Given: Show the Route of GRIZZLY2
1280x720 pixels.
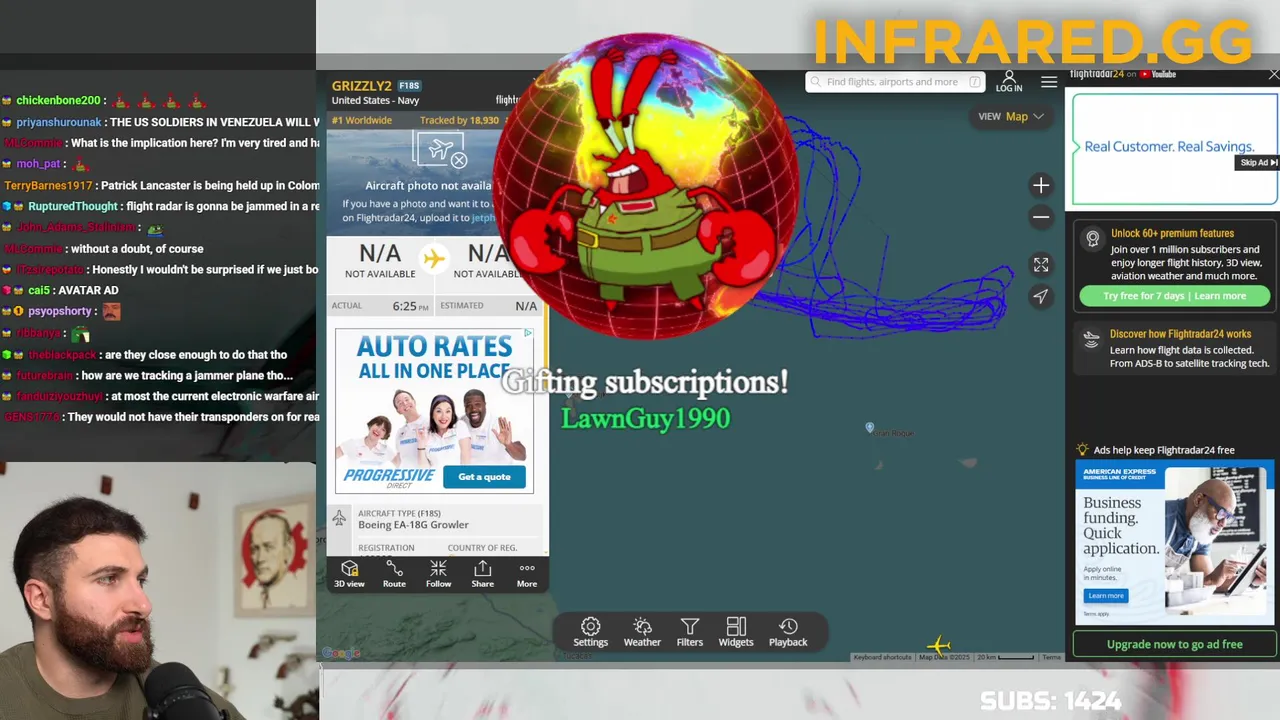Looking at the screenshot, I should click(394, 574).
